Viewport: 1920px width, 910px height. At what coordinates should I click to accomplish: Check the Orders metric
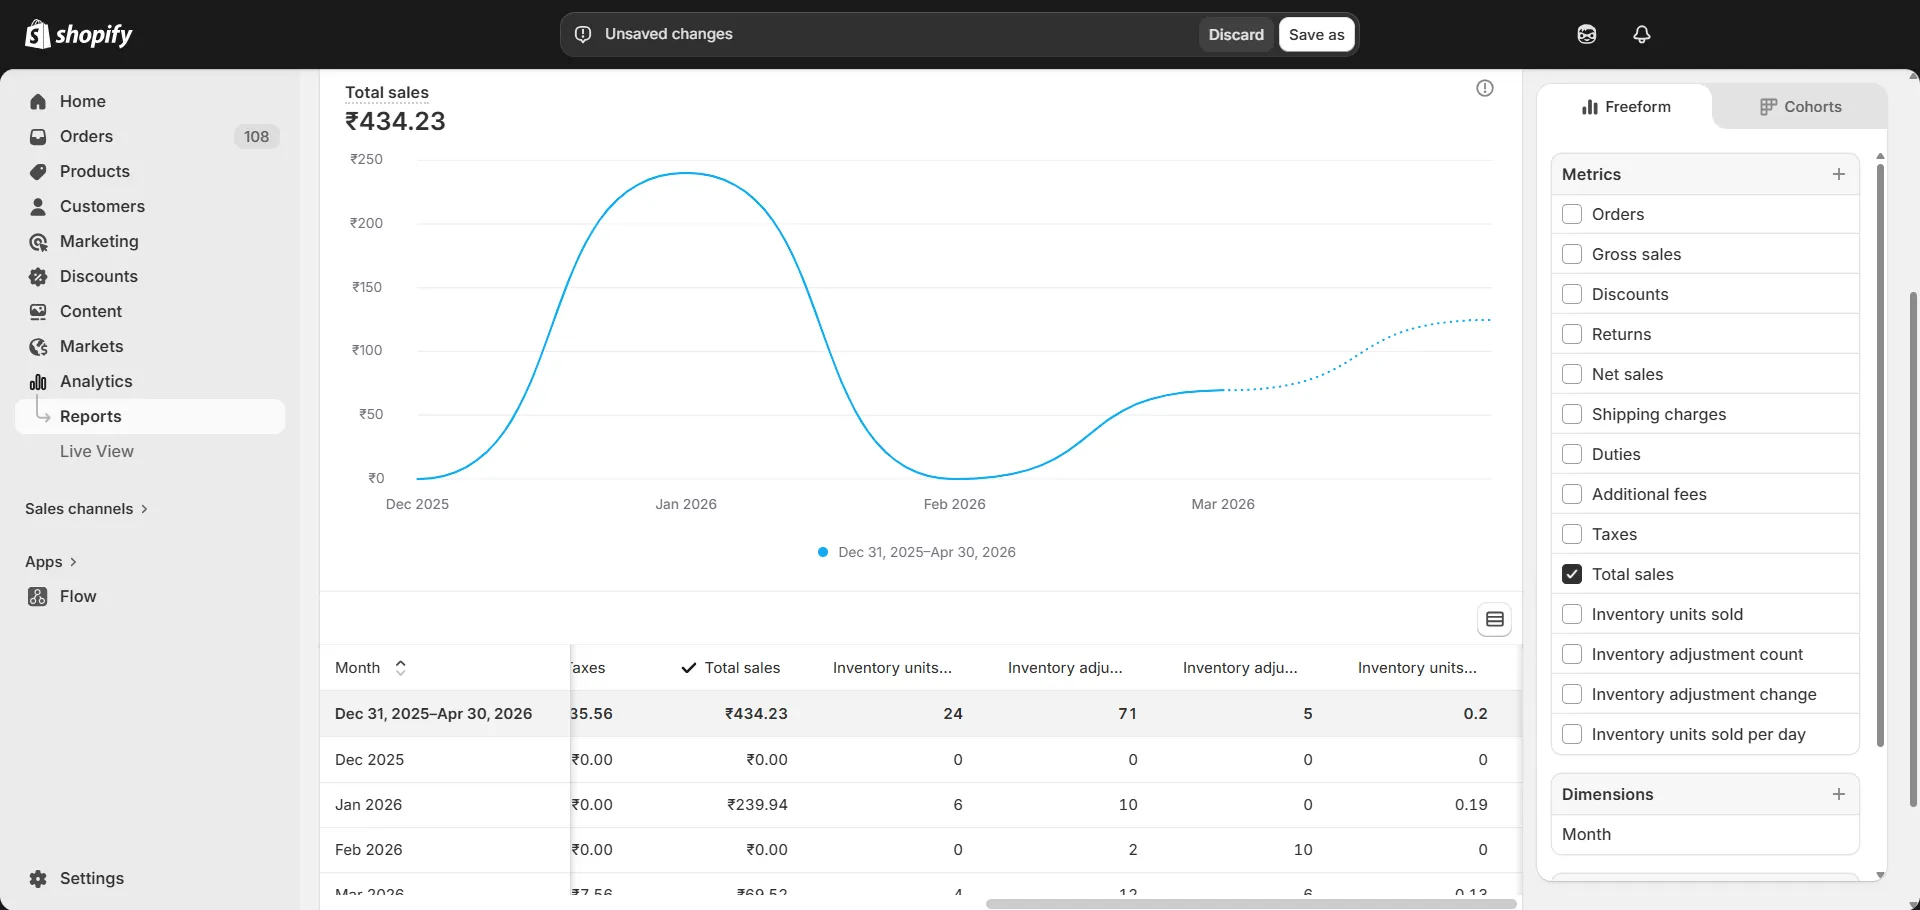1572,214
